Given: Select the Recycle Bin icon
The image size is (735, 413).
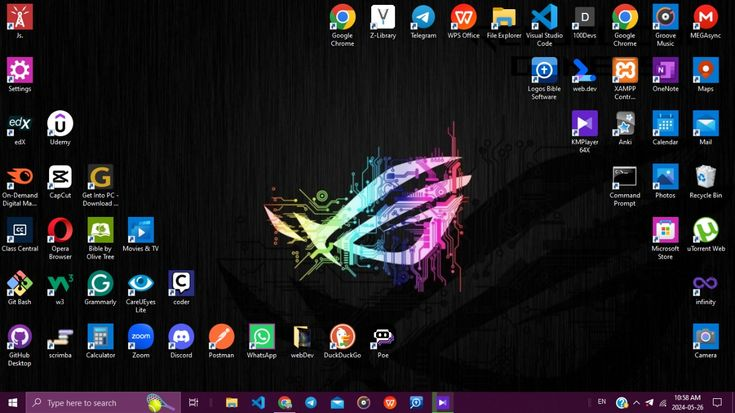Looking at the screenshot, I should (705, 182).
